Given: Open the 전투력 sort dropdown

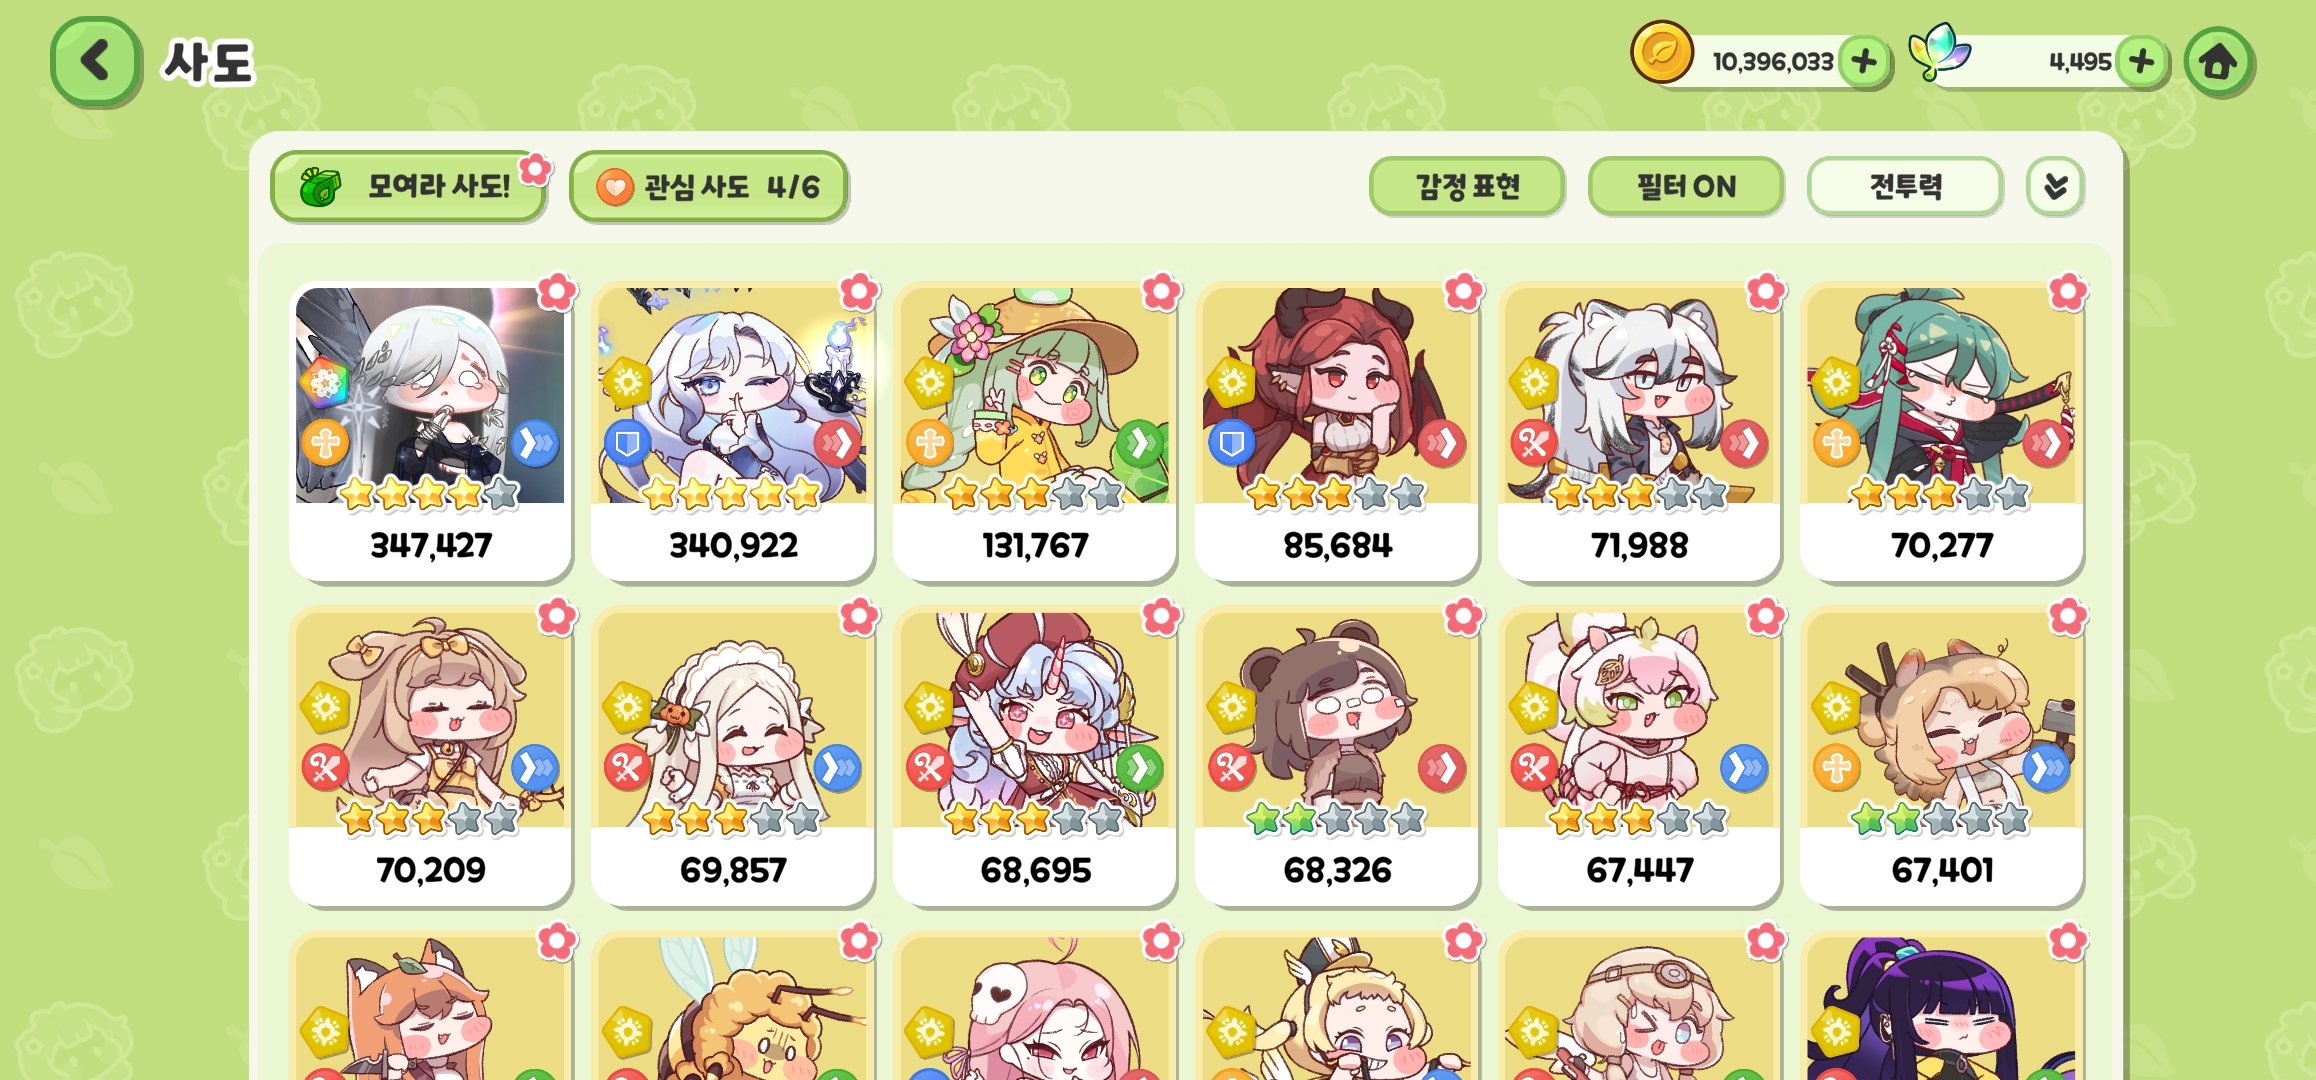Looking at the screenshot, I should click(x=1905, y=186).
